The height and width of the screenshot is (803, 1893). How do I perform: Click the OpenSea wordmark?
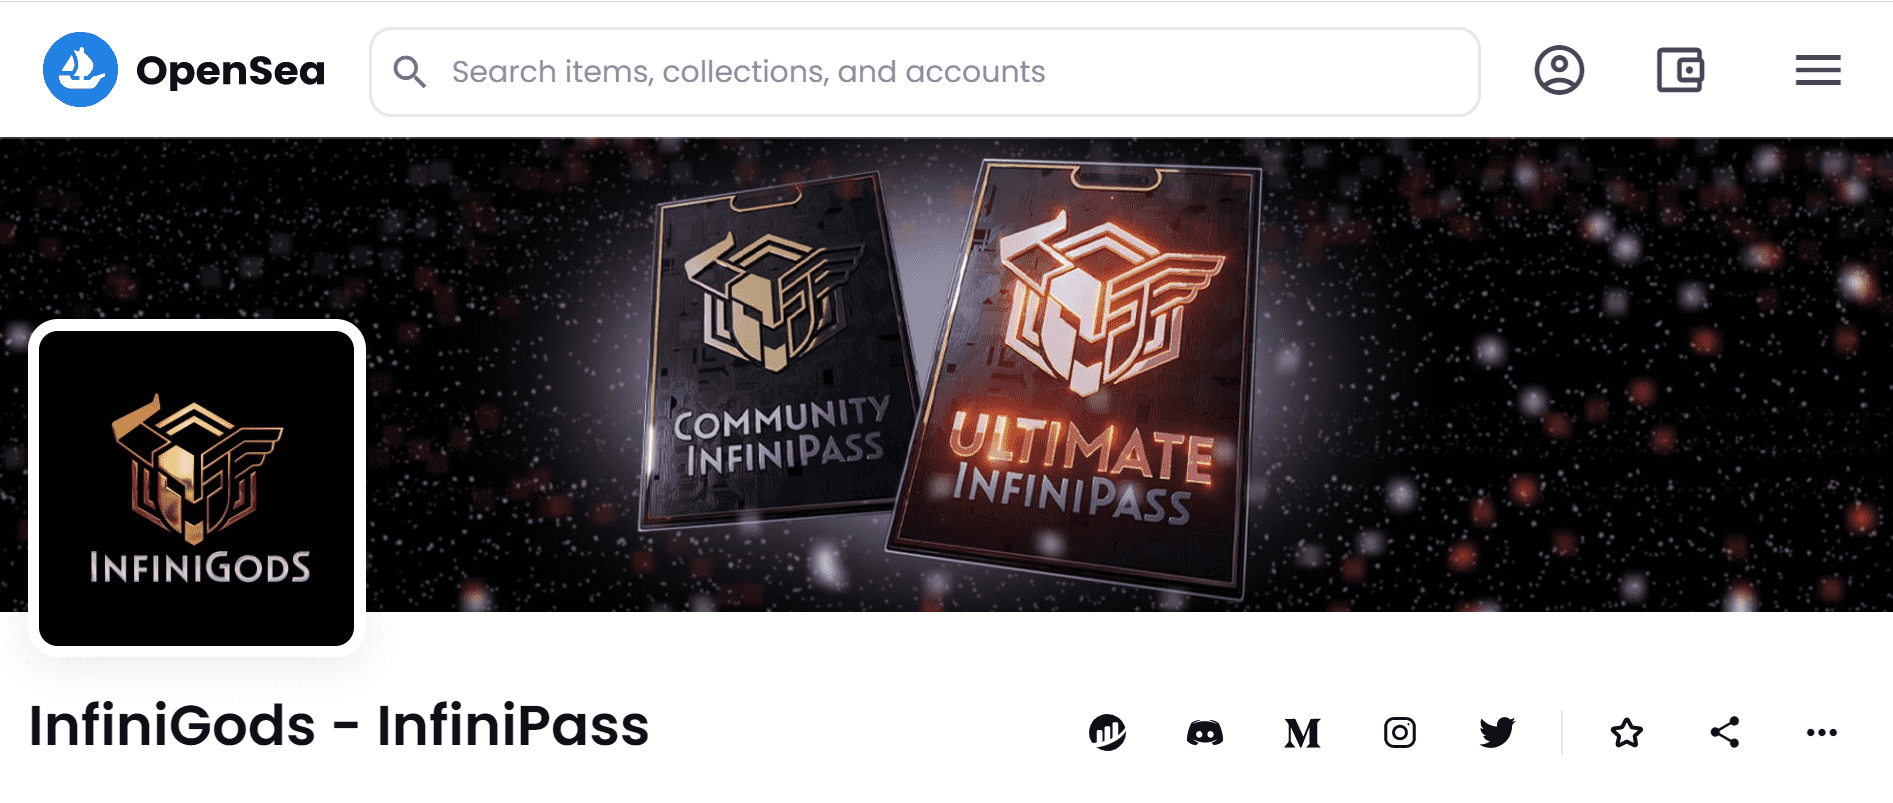[x=232, y=70]
